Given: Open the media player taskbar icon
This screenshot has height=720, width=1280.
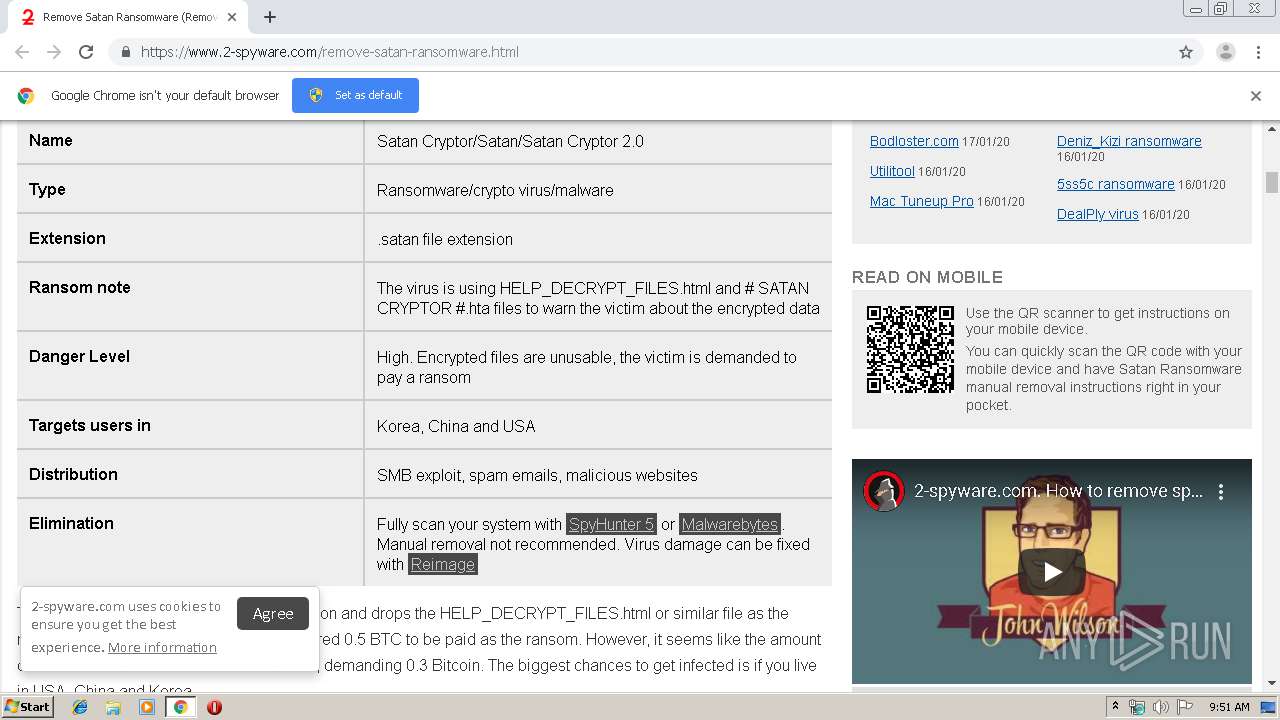Looking at the screenshot, I should (147, 707).
